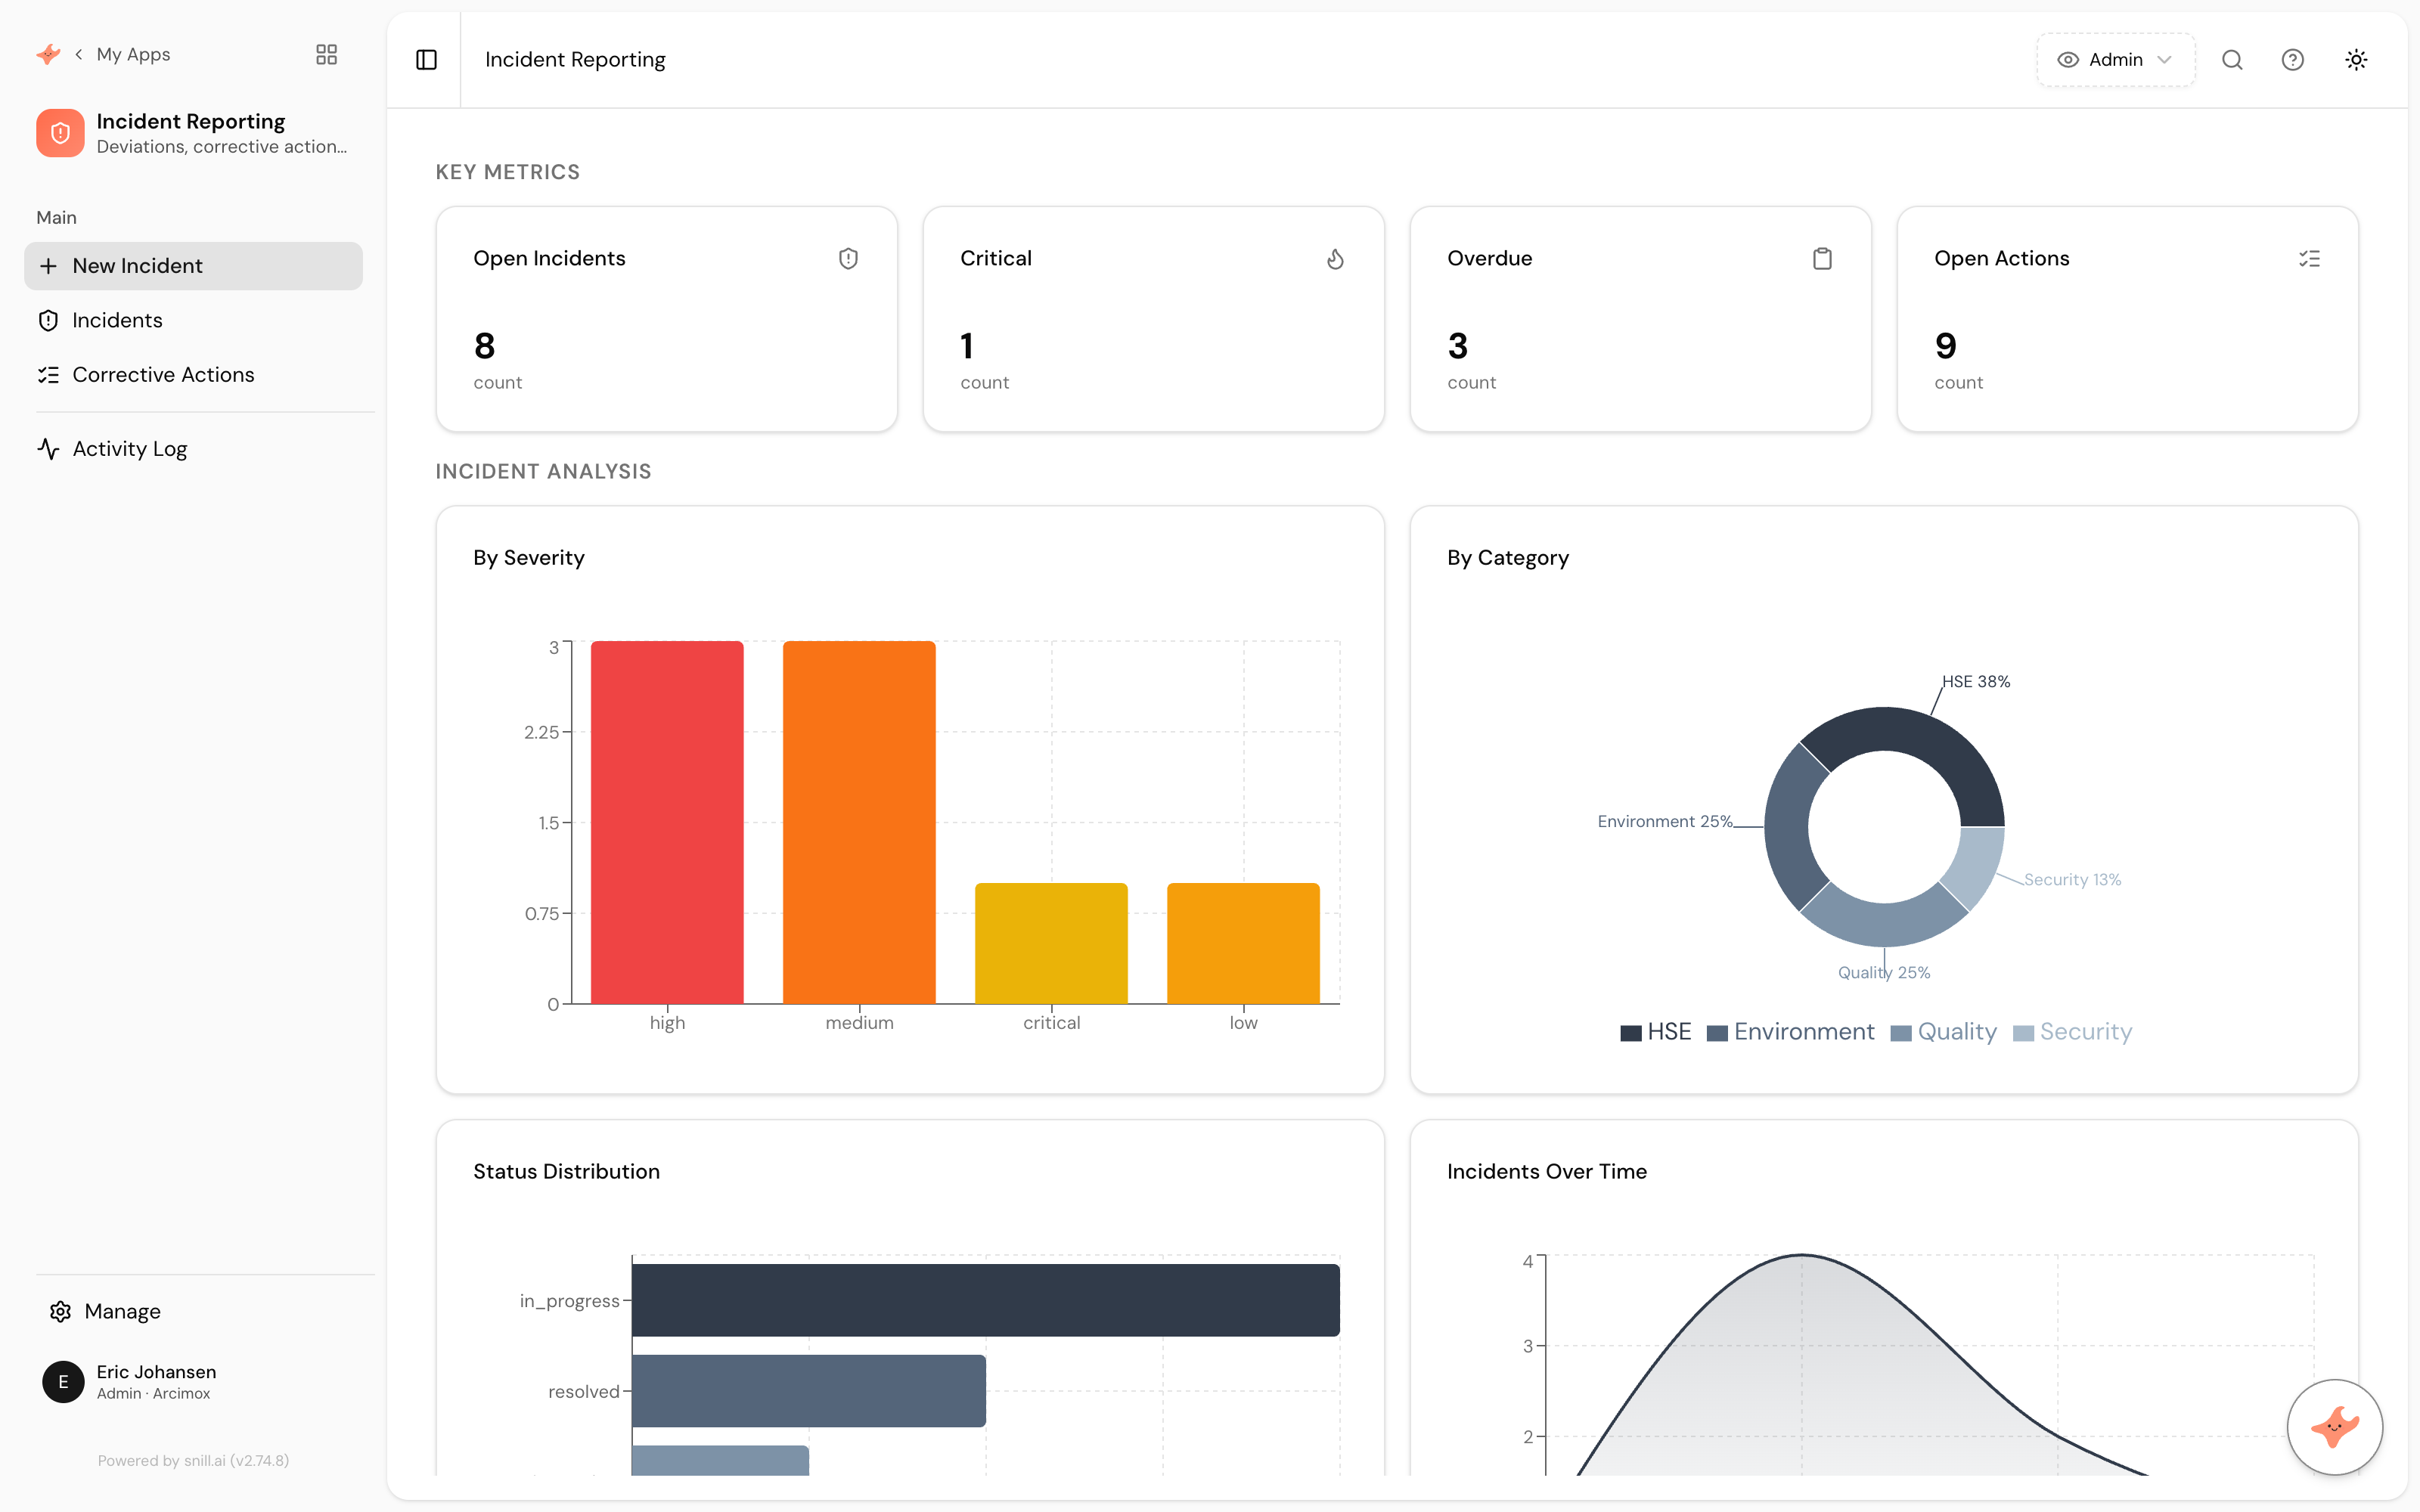Click the yellow critical severity bar

1051,943
